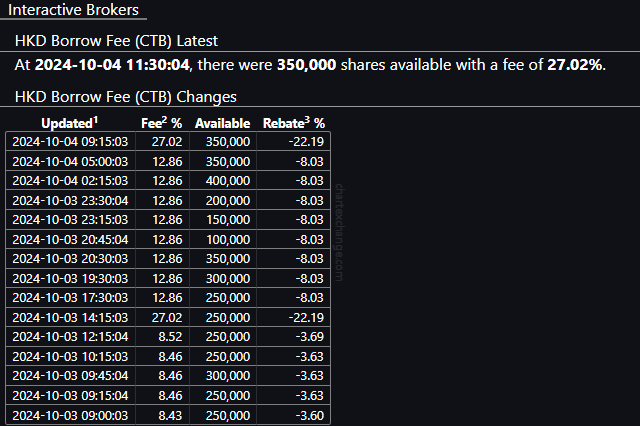640x426 pixels.
Task: Click the 27.02 fee on 2024-10-03 14:15:03 row
Action: [167, 317]
